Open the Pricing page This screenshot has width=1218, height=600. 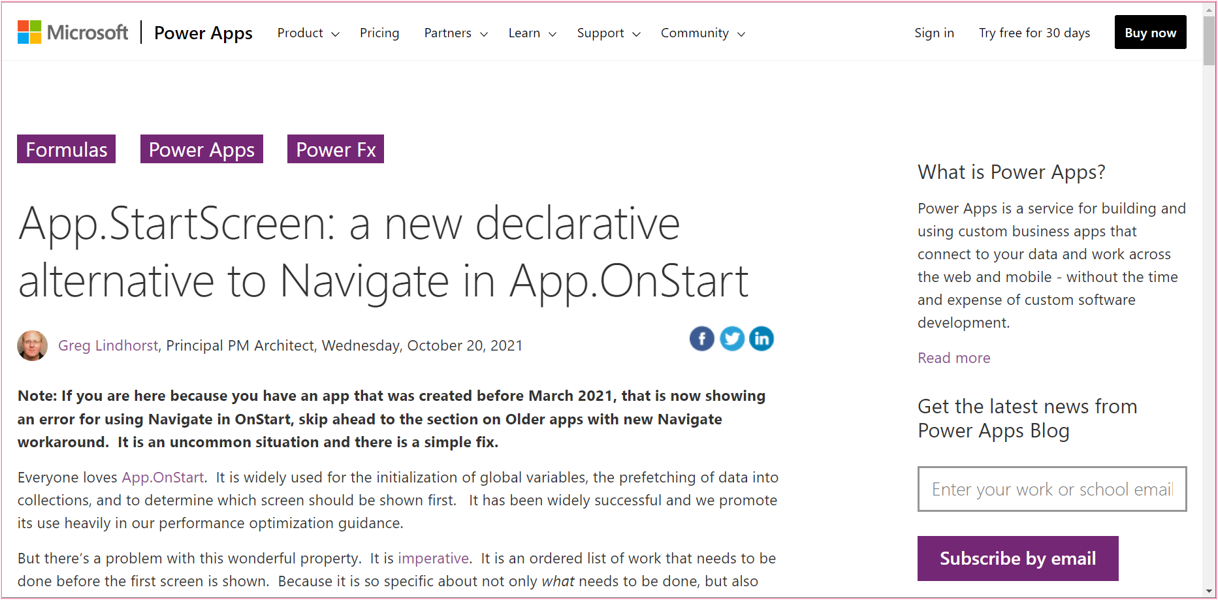pyautogui.click(x=379, y=33)
